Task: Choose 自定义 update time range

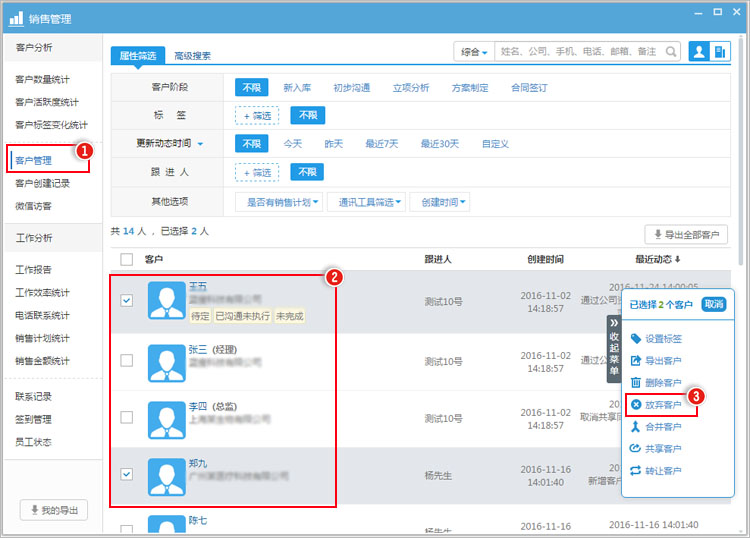Action: tap(496, 144)
